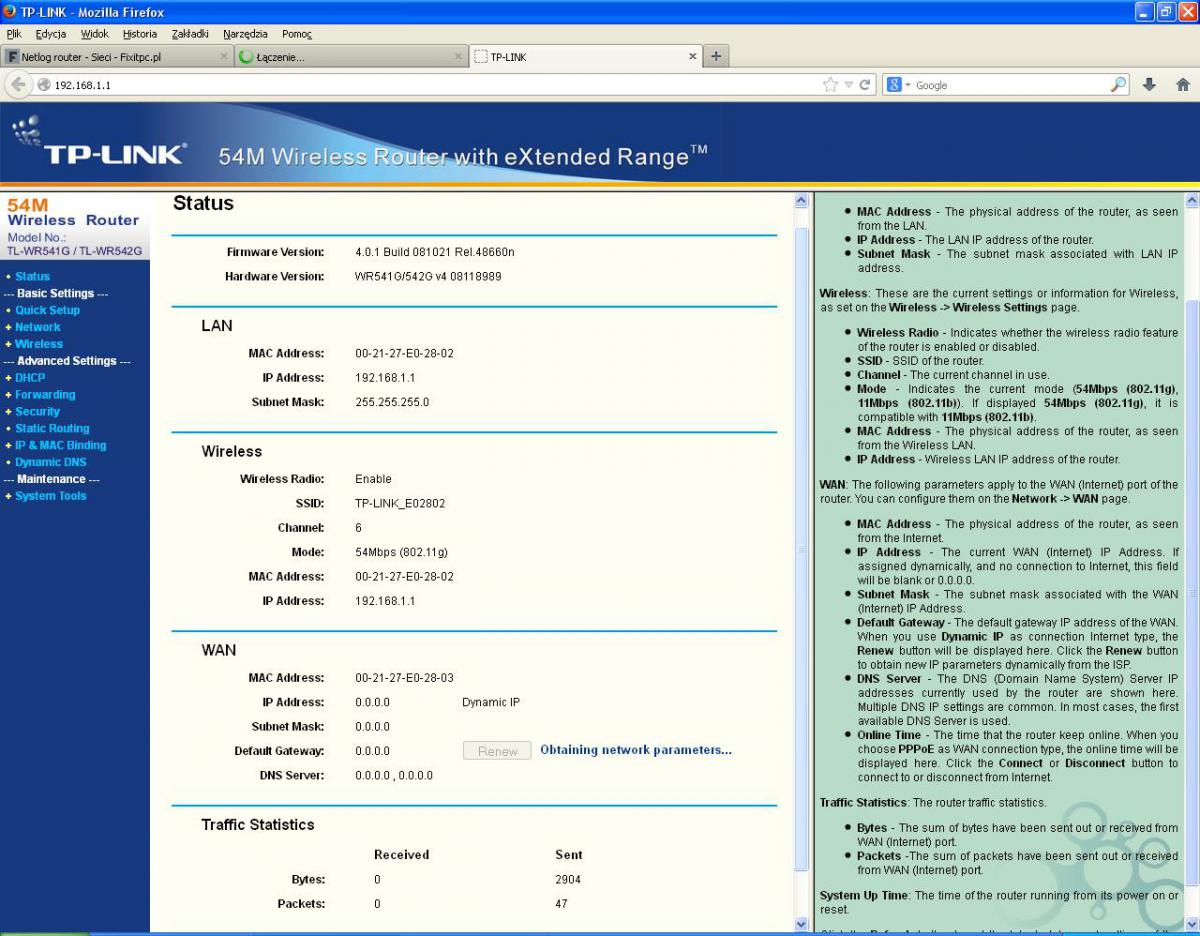Open the Zakładki menu
The image size is (1200, 936).
(190, 34)
